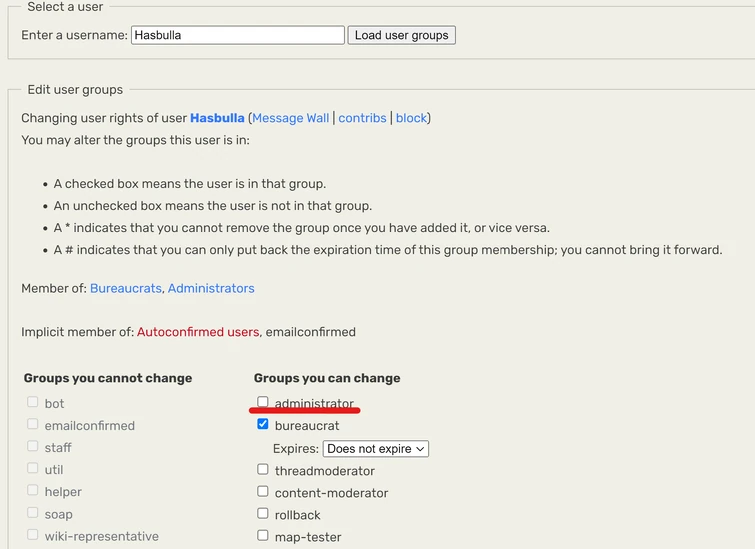Enable the threadmoderator group checkbox

pos(263,469)
